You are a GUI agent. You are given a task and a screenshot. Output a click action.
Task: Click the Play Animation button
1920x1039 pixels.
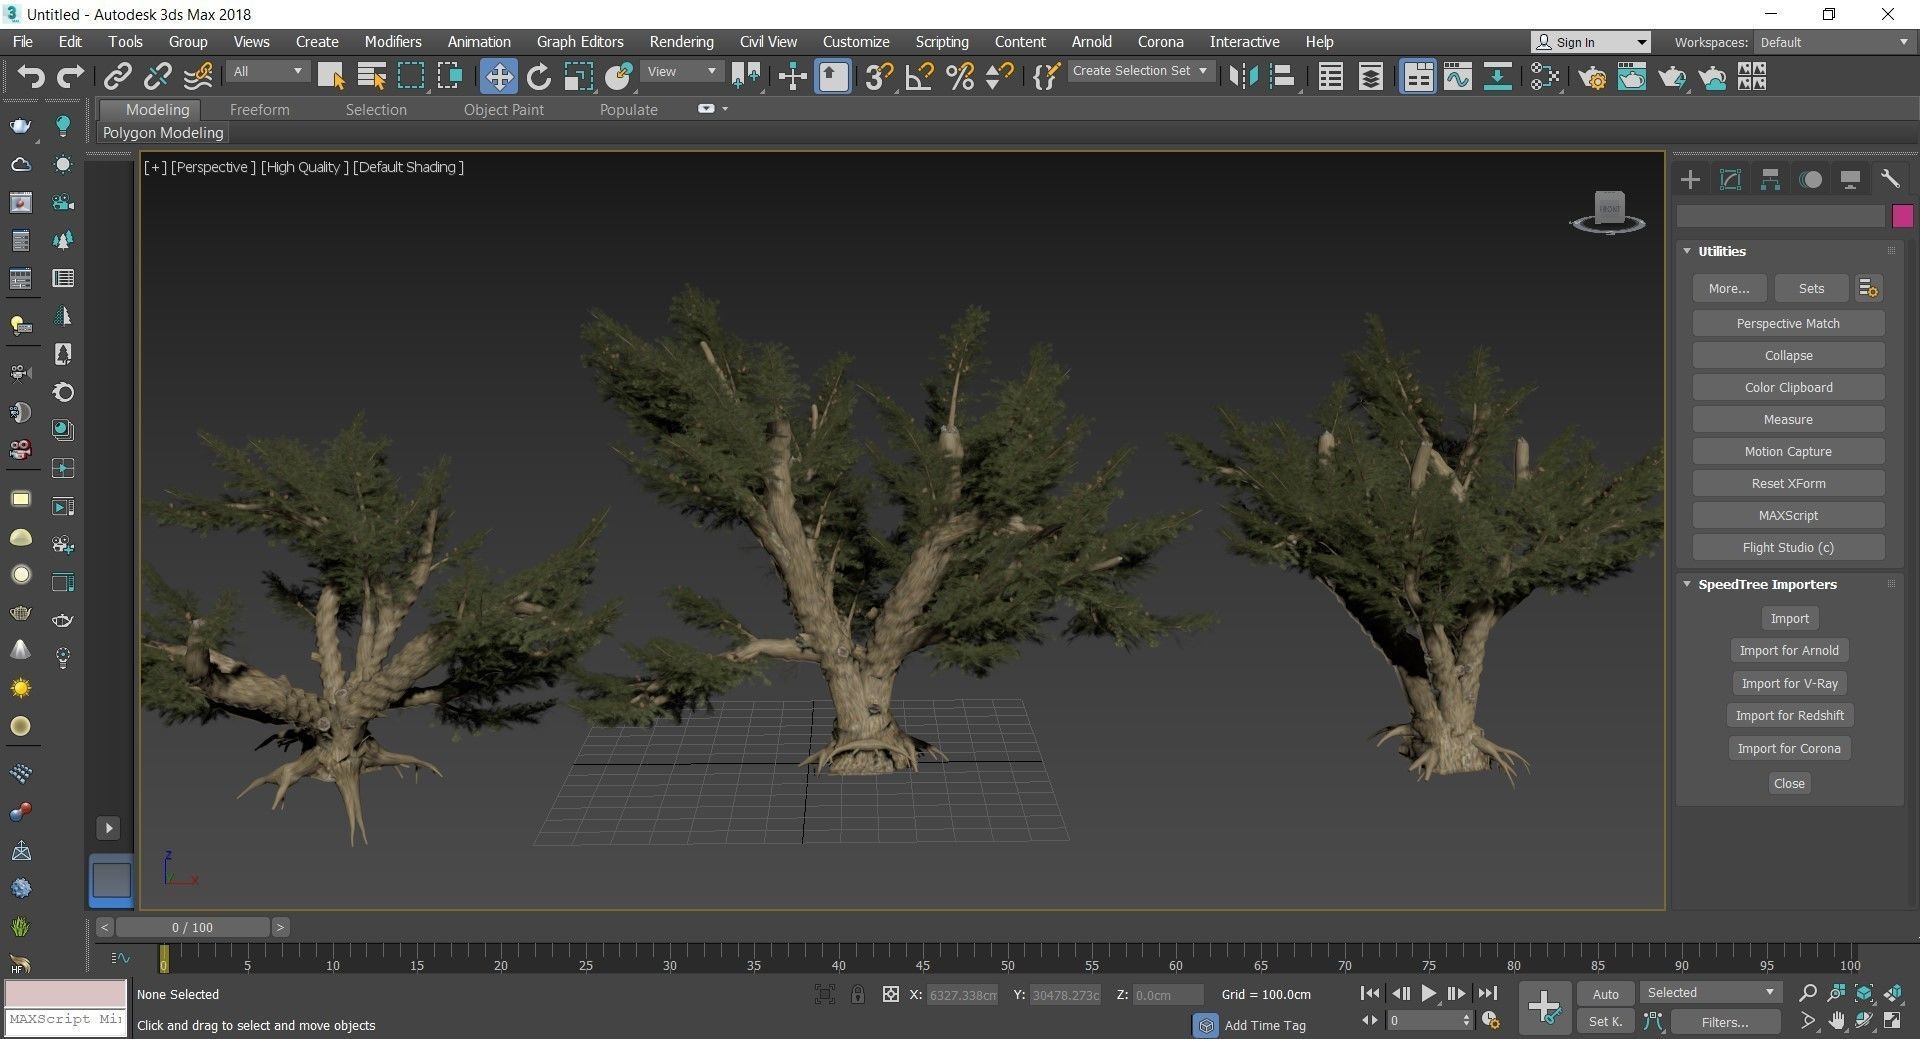coord(1428,994)
